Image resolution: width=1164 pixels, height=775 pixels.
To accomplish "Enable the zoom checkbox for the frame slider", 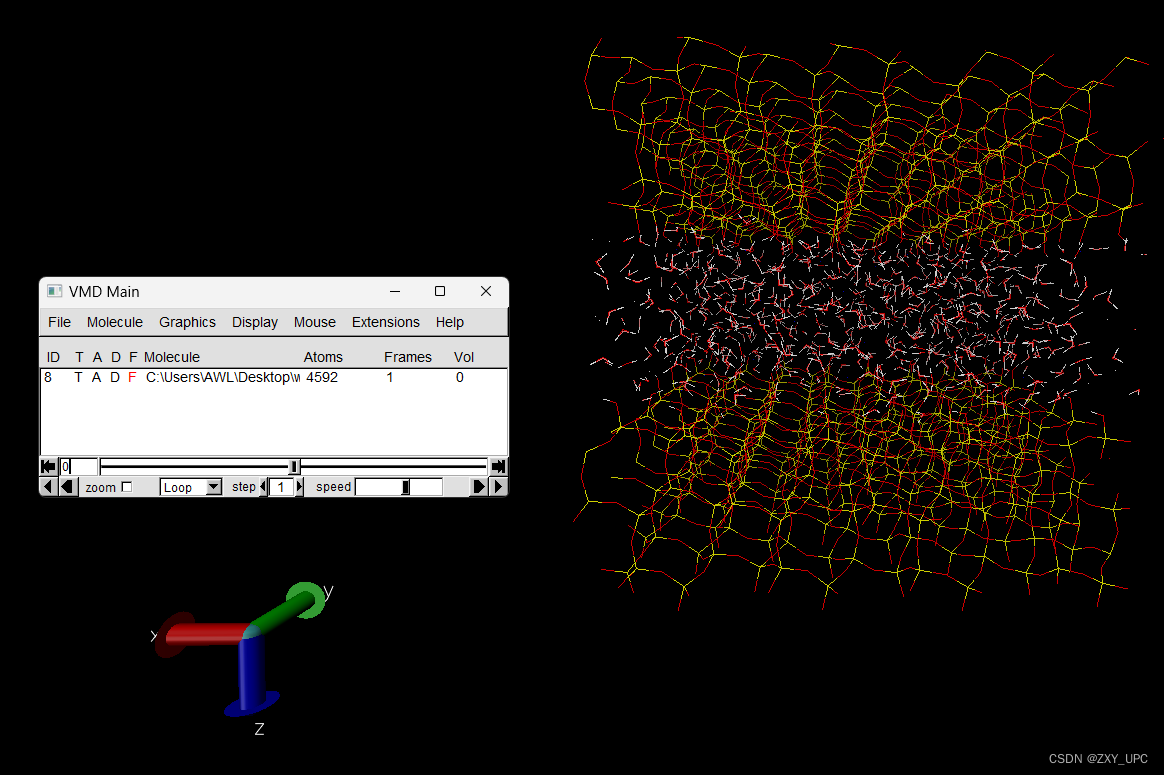I will tap(127, 487).
